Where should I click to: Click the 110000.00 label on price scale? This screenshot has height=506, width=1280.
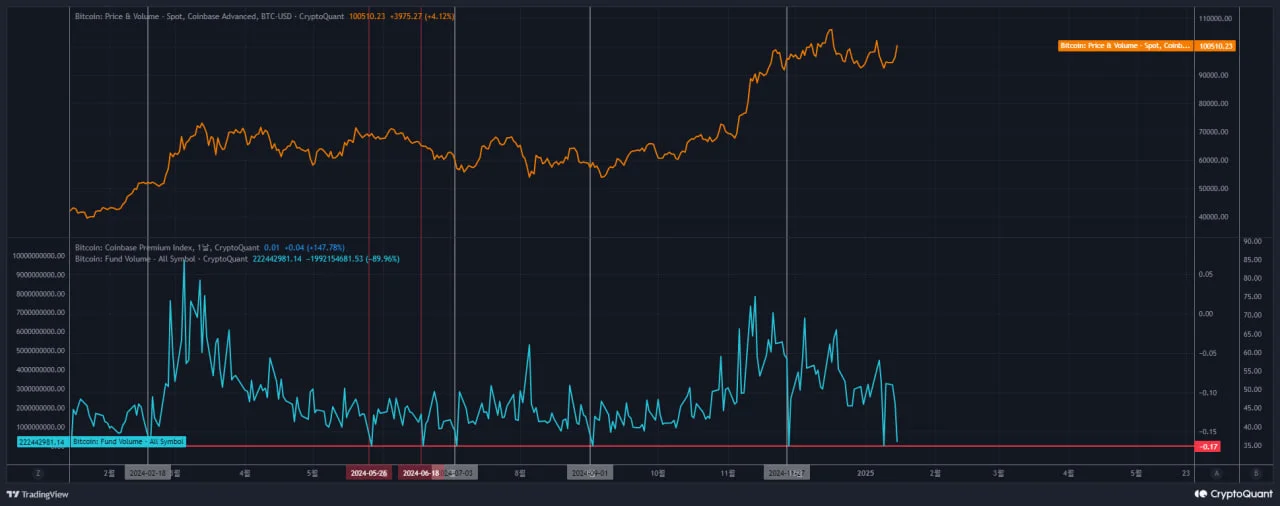(1216, 19)
